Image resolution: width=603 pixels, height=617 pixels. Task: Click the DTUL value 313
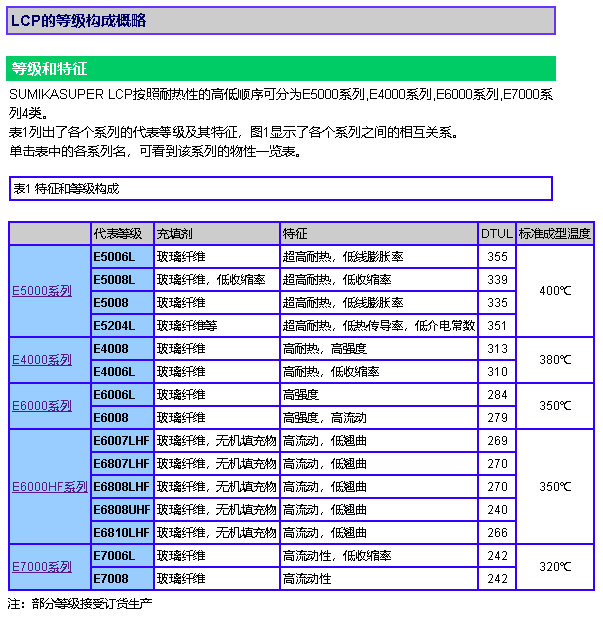tap(497, 349)
